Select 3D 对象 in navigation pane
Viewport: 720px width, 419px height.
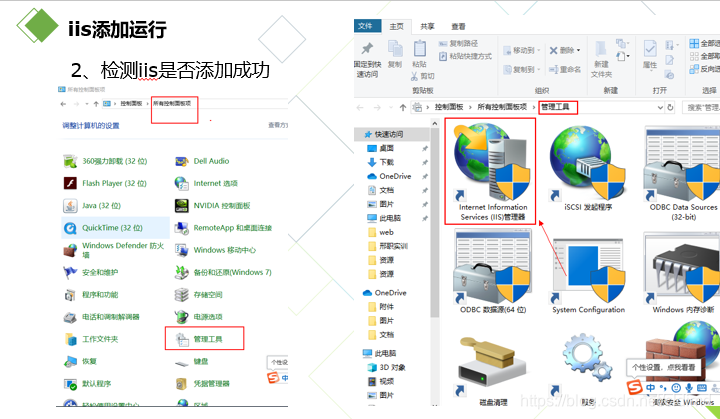[387, 367]
